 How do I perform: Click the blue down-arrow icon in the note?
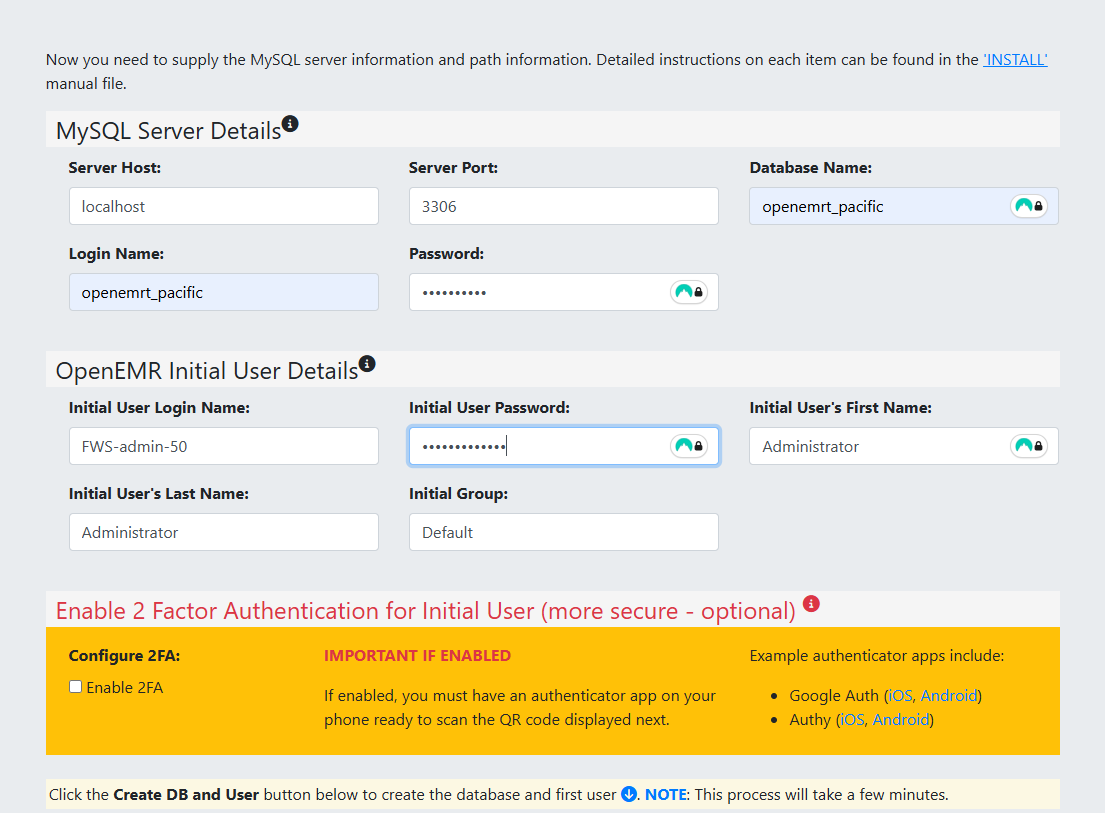[x=629, y=795]
